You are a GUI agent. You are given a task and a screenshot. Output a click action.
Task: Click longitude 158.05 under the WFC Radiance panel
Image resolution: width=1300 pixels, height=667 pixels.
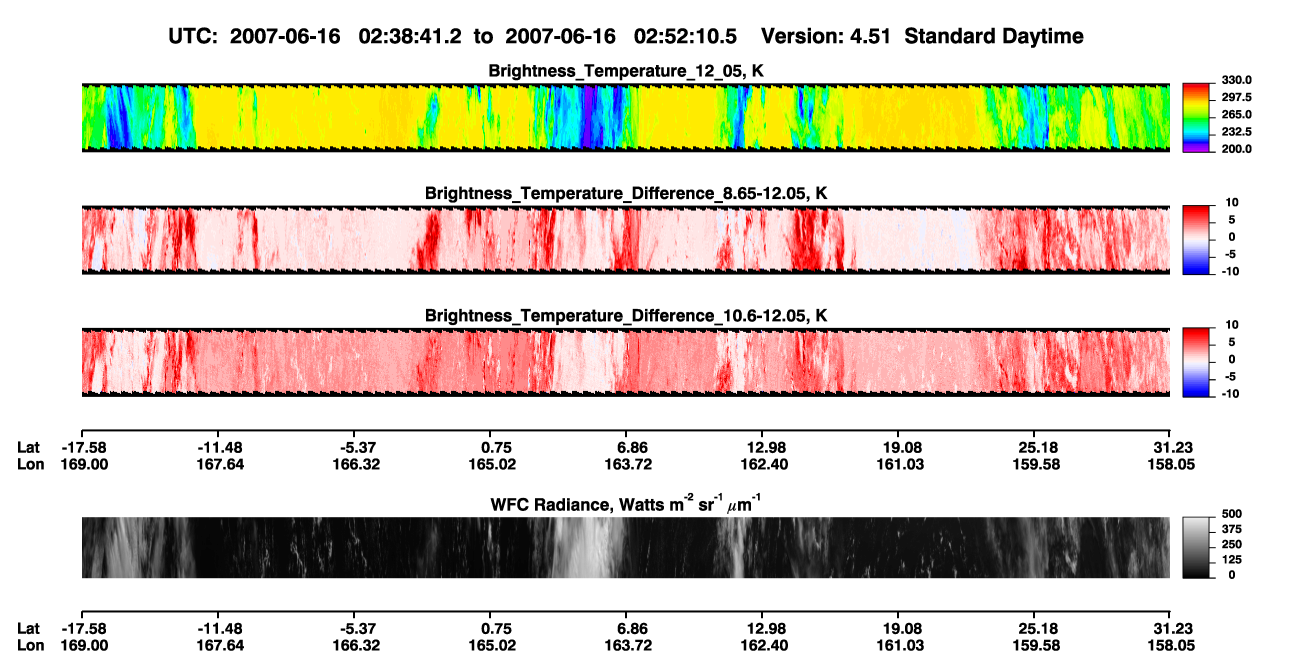tap(1171, 646)
